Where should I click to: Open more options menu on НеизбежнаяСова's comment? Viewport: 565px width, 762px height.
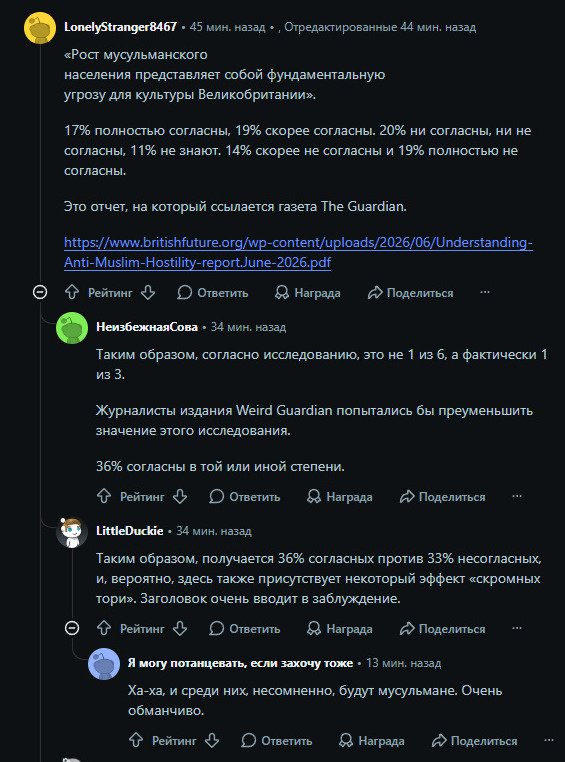[517, 496]
